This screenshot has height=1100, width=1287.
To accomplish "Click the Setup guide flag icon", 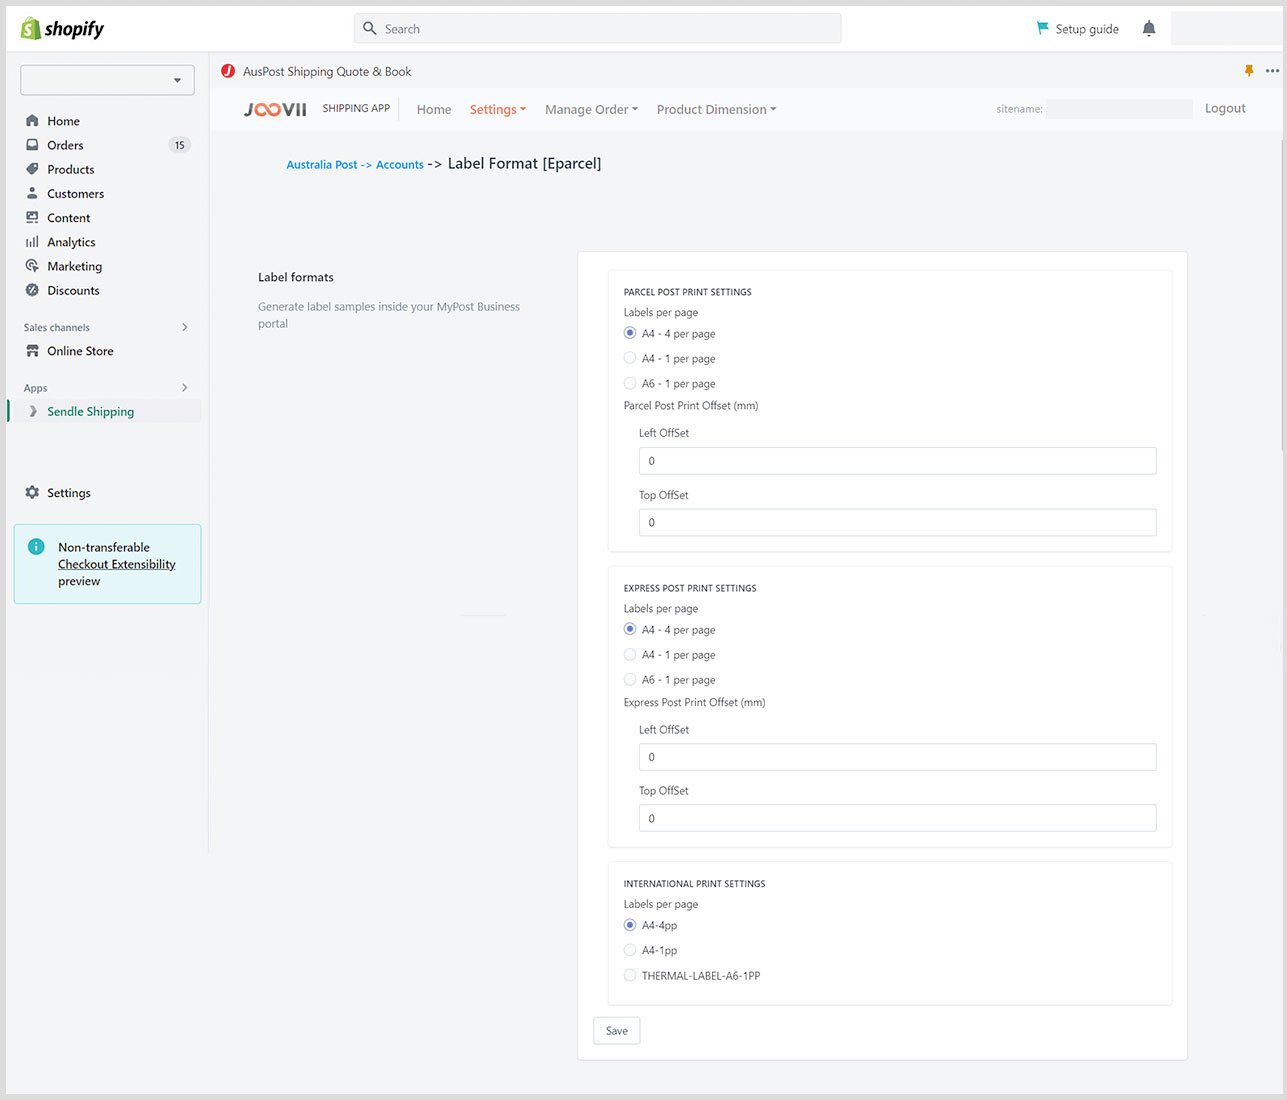I will click(1042, 28).
